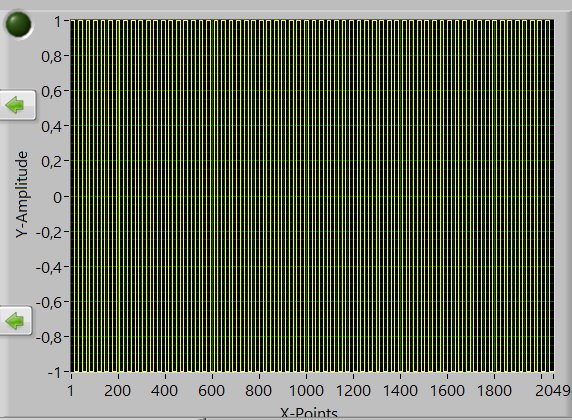This screenshot has width=572, height=420.
Task: Click the Y-axis value 0
Action: [57, 198]
